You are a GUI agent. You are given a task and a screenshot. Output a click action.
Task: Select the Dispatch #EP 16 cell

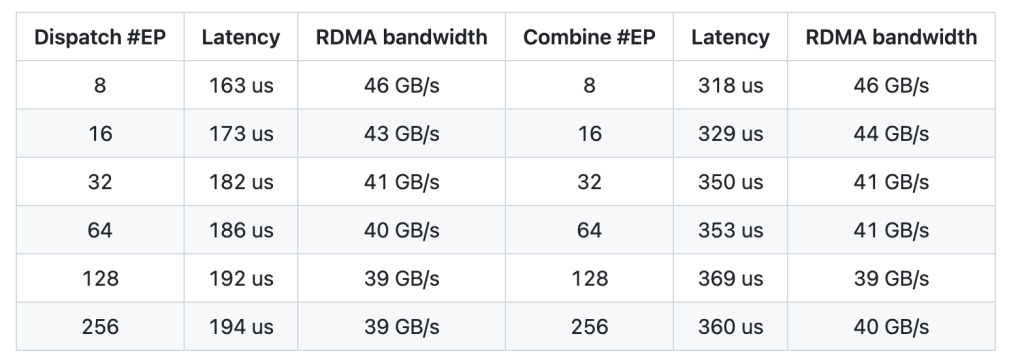[x=100, y=133]
